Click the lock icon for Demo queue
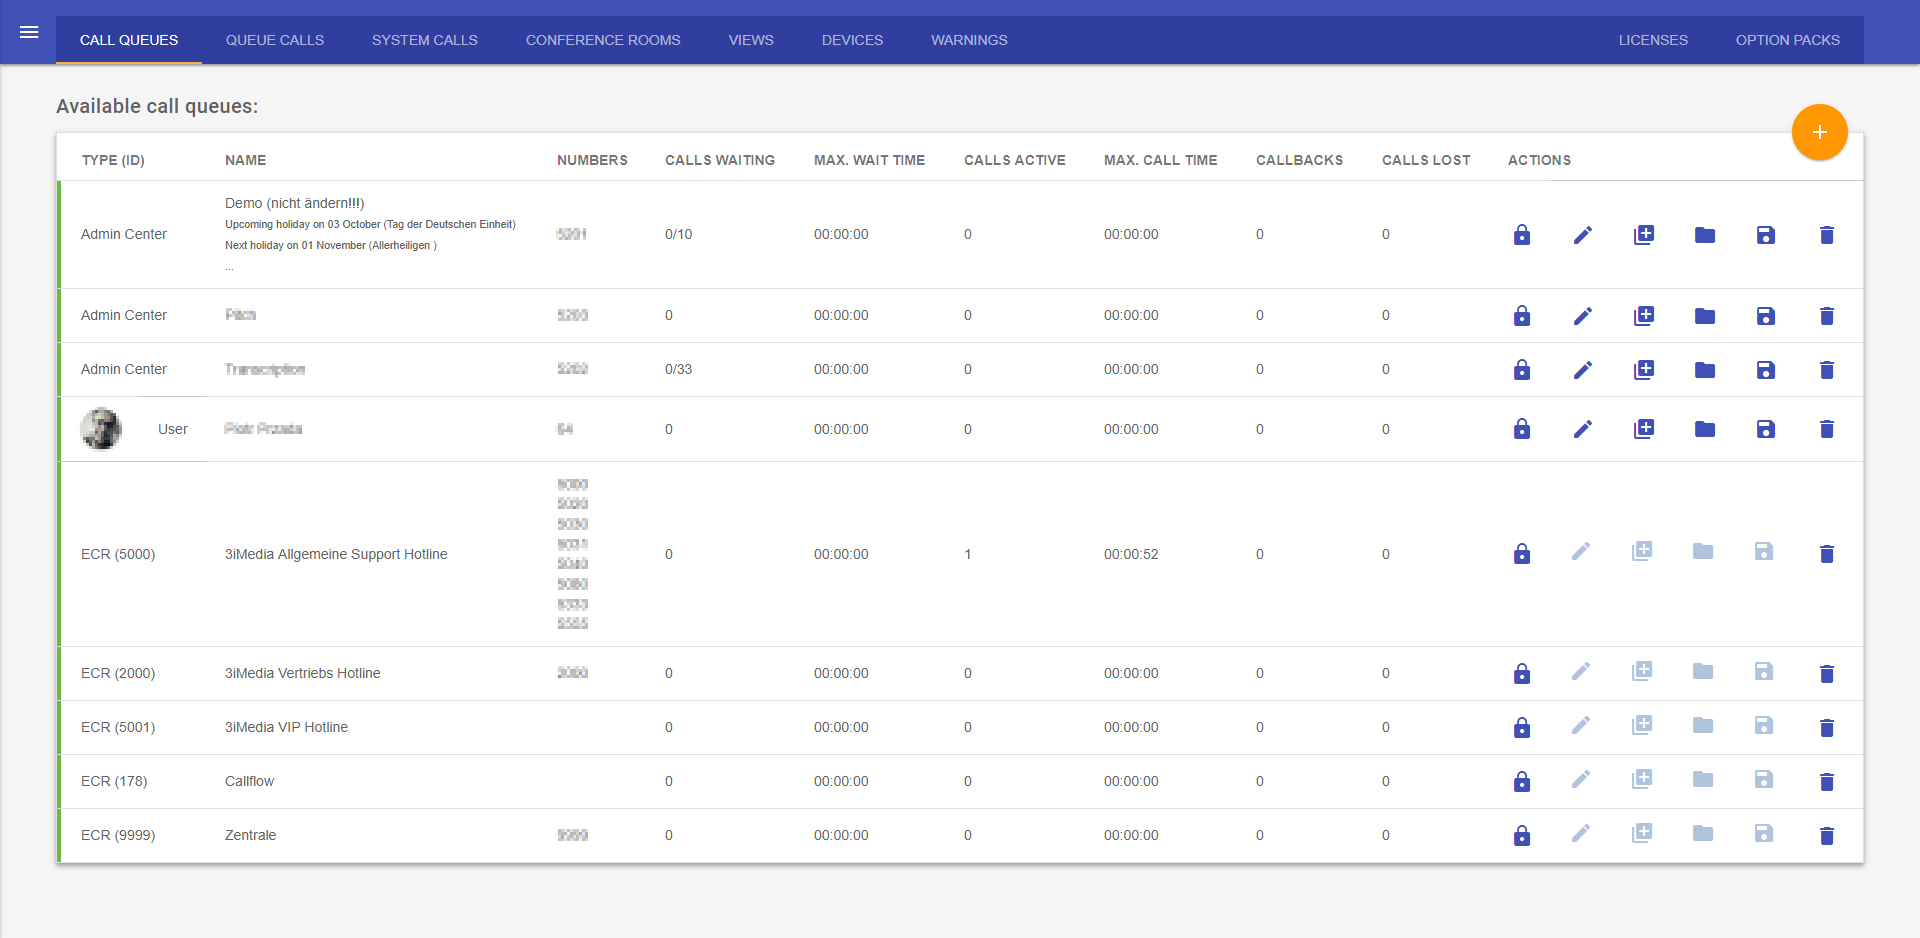The image size is (1920, 938). click(x=1521, y=235)
